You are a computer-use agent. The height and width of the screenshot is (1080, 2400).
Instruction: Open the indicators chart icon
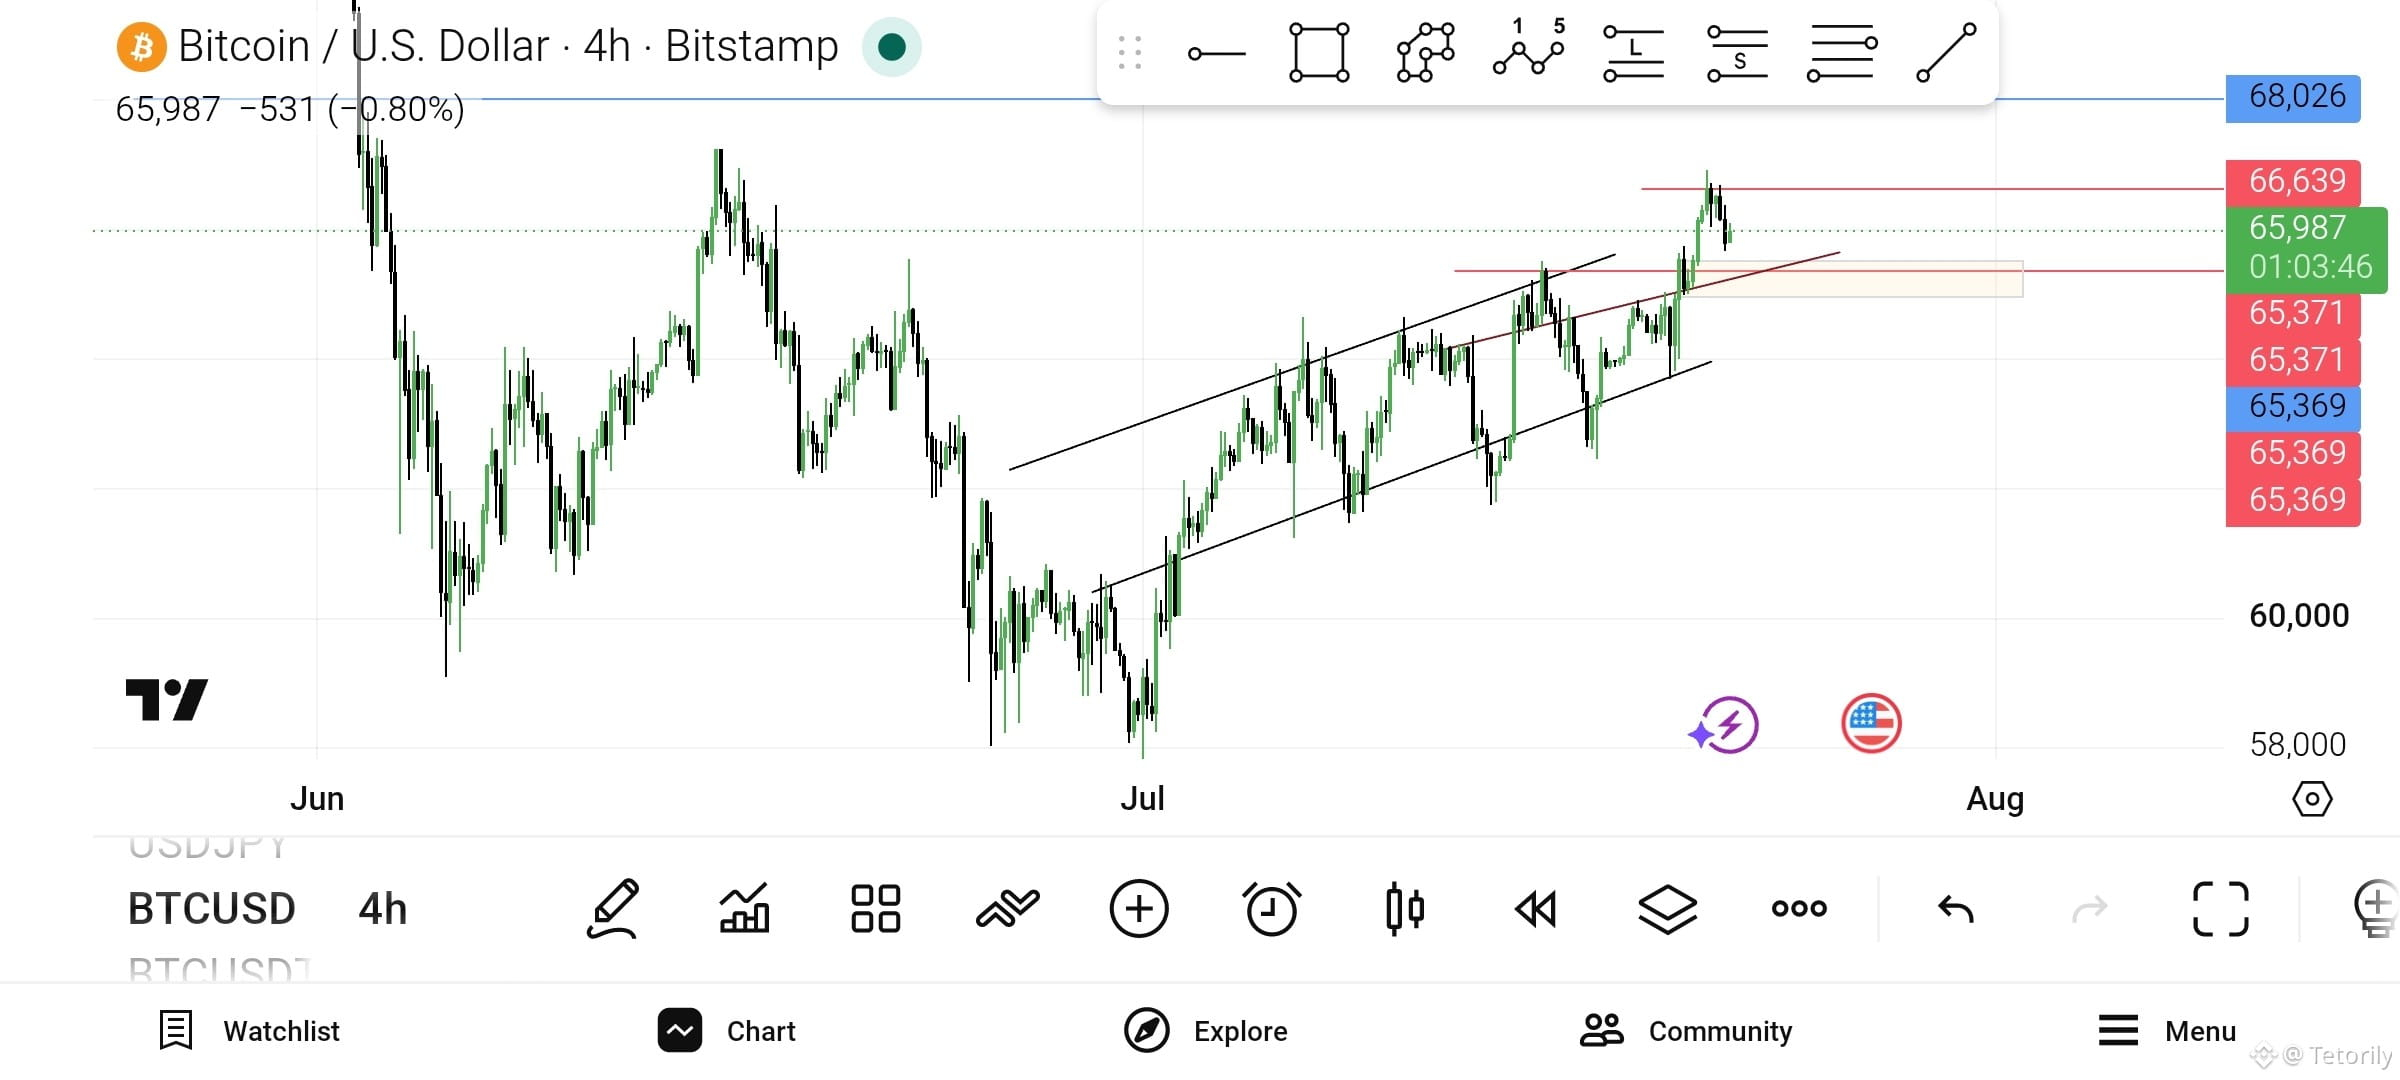[745, 909]
